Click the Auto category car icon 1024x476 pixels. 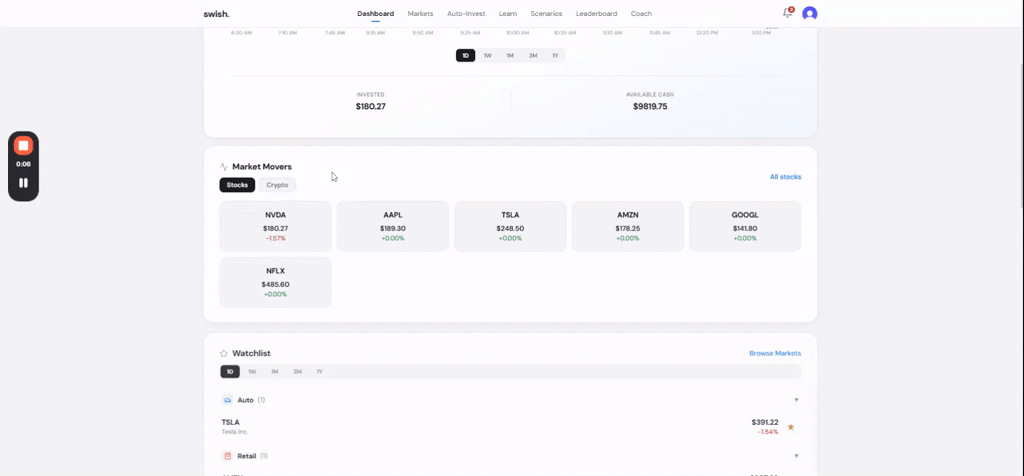(227, 400)
